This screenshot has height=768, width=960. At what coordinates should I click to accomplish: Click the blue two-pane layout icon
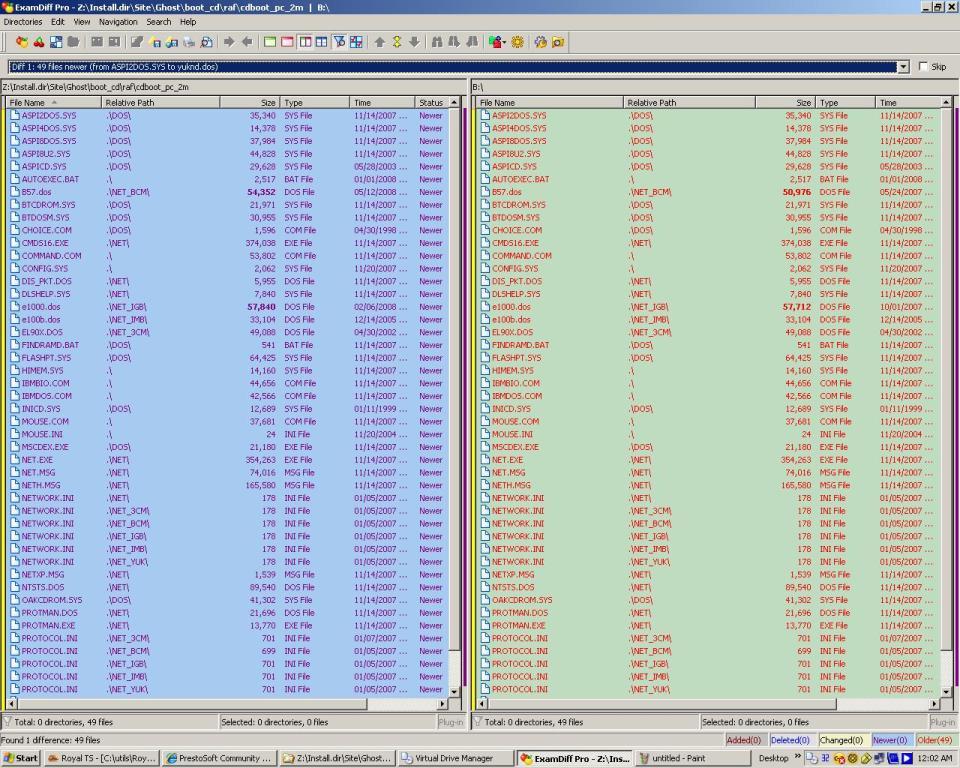321,42
